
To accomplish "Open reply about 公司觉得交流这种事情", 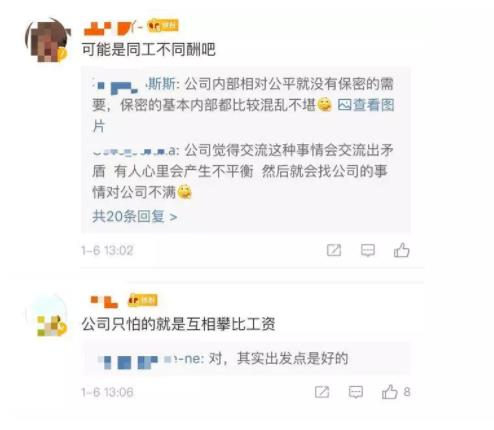I will tap(243, 171).
